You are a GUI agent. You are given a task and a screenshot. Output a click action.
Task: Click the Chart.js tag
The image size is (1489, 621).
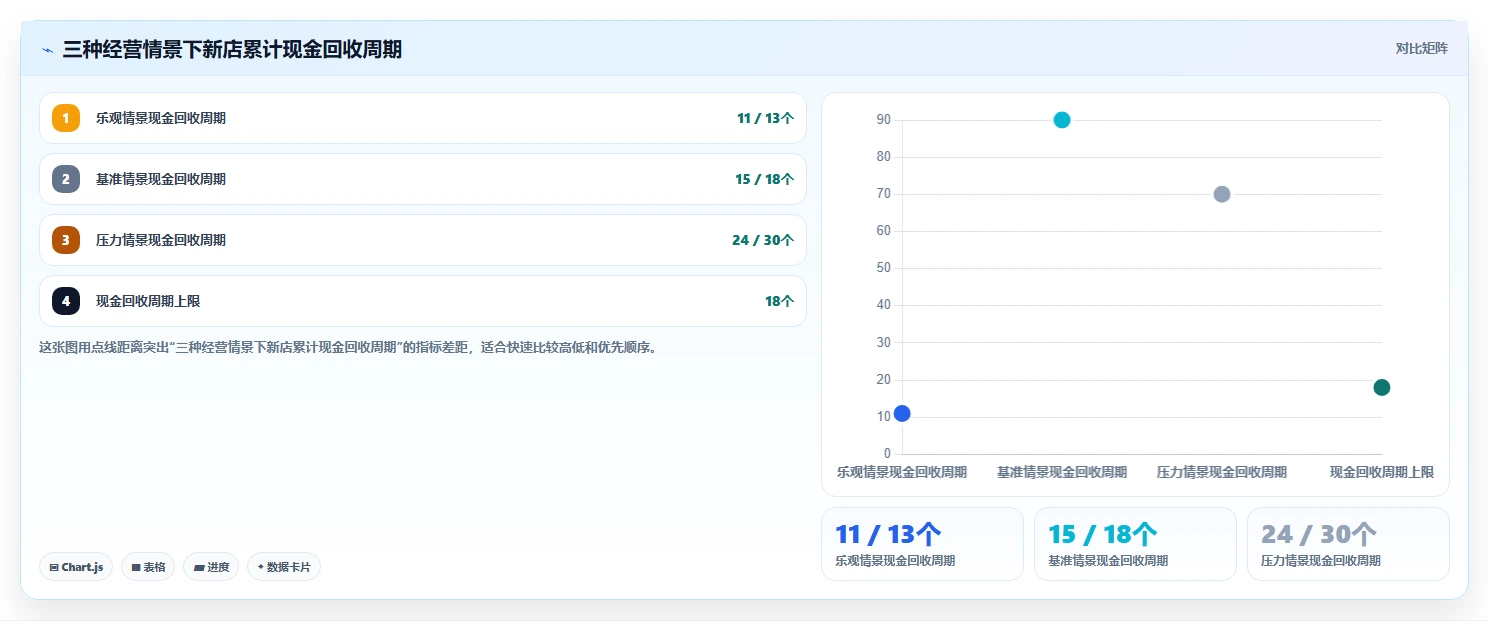coord(76,567)
